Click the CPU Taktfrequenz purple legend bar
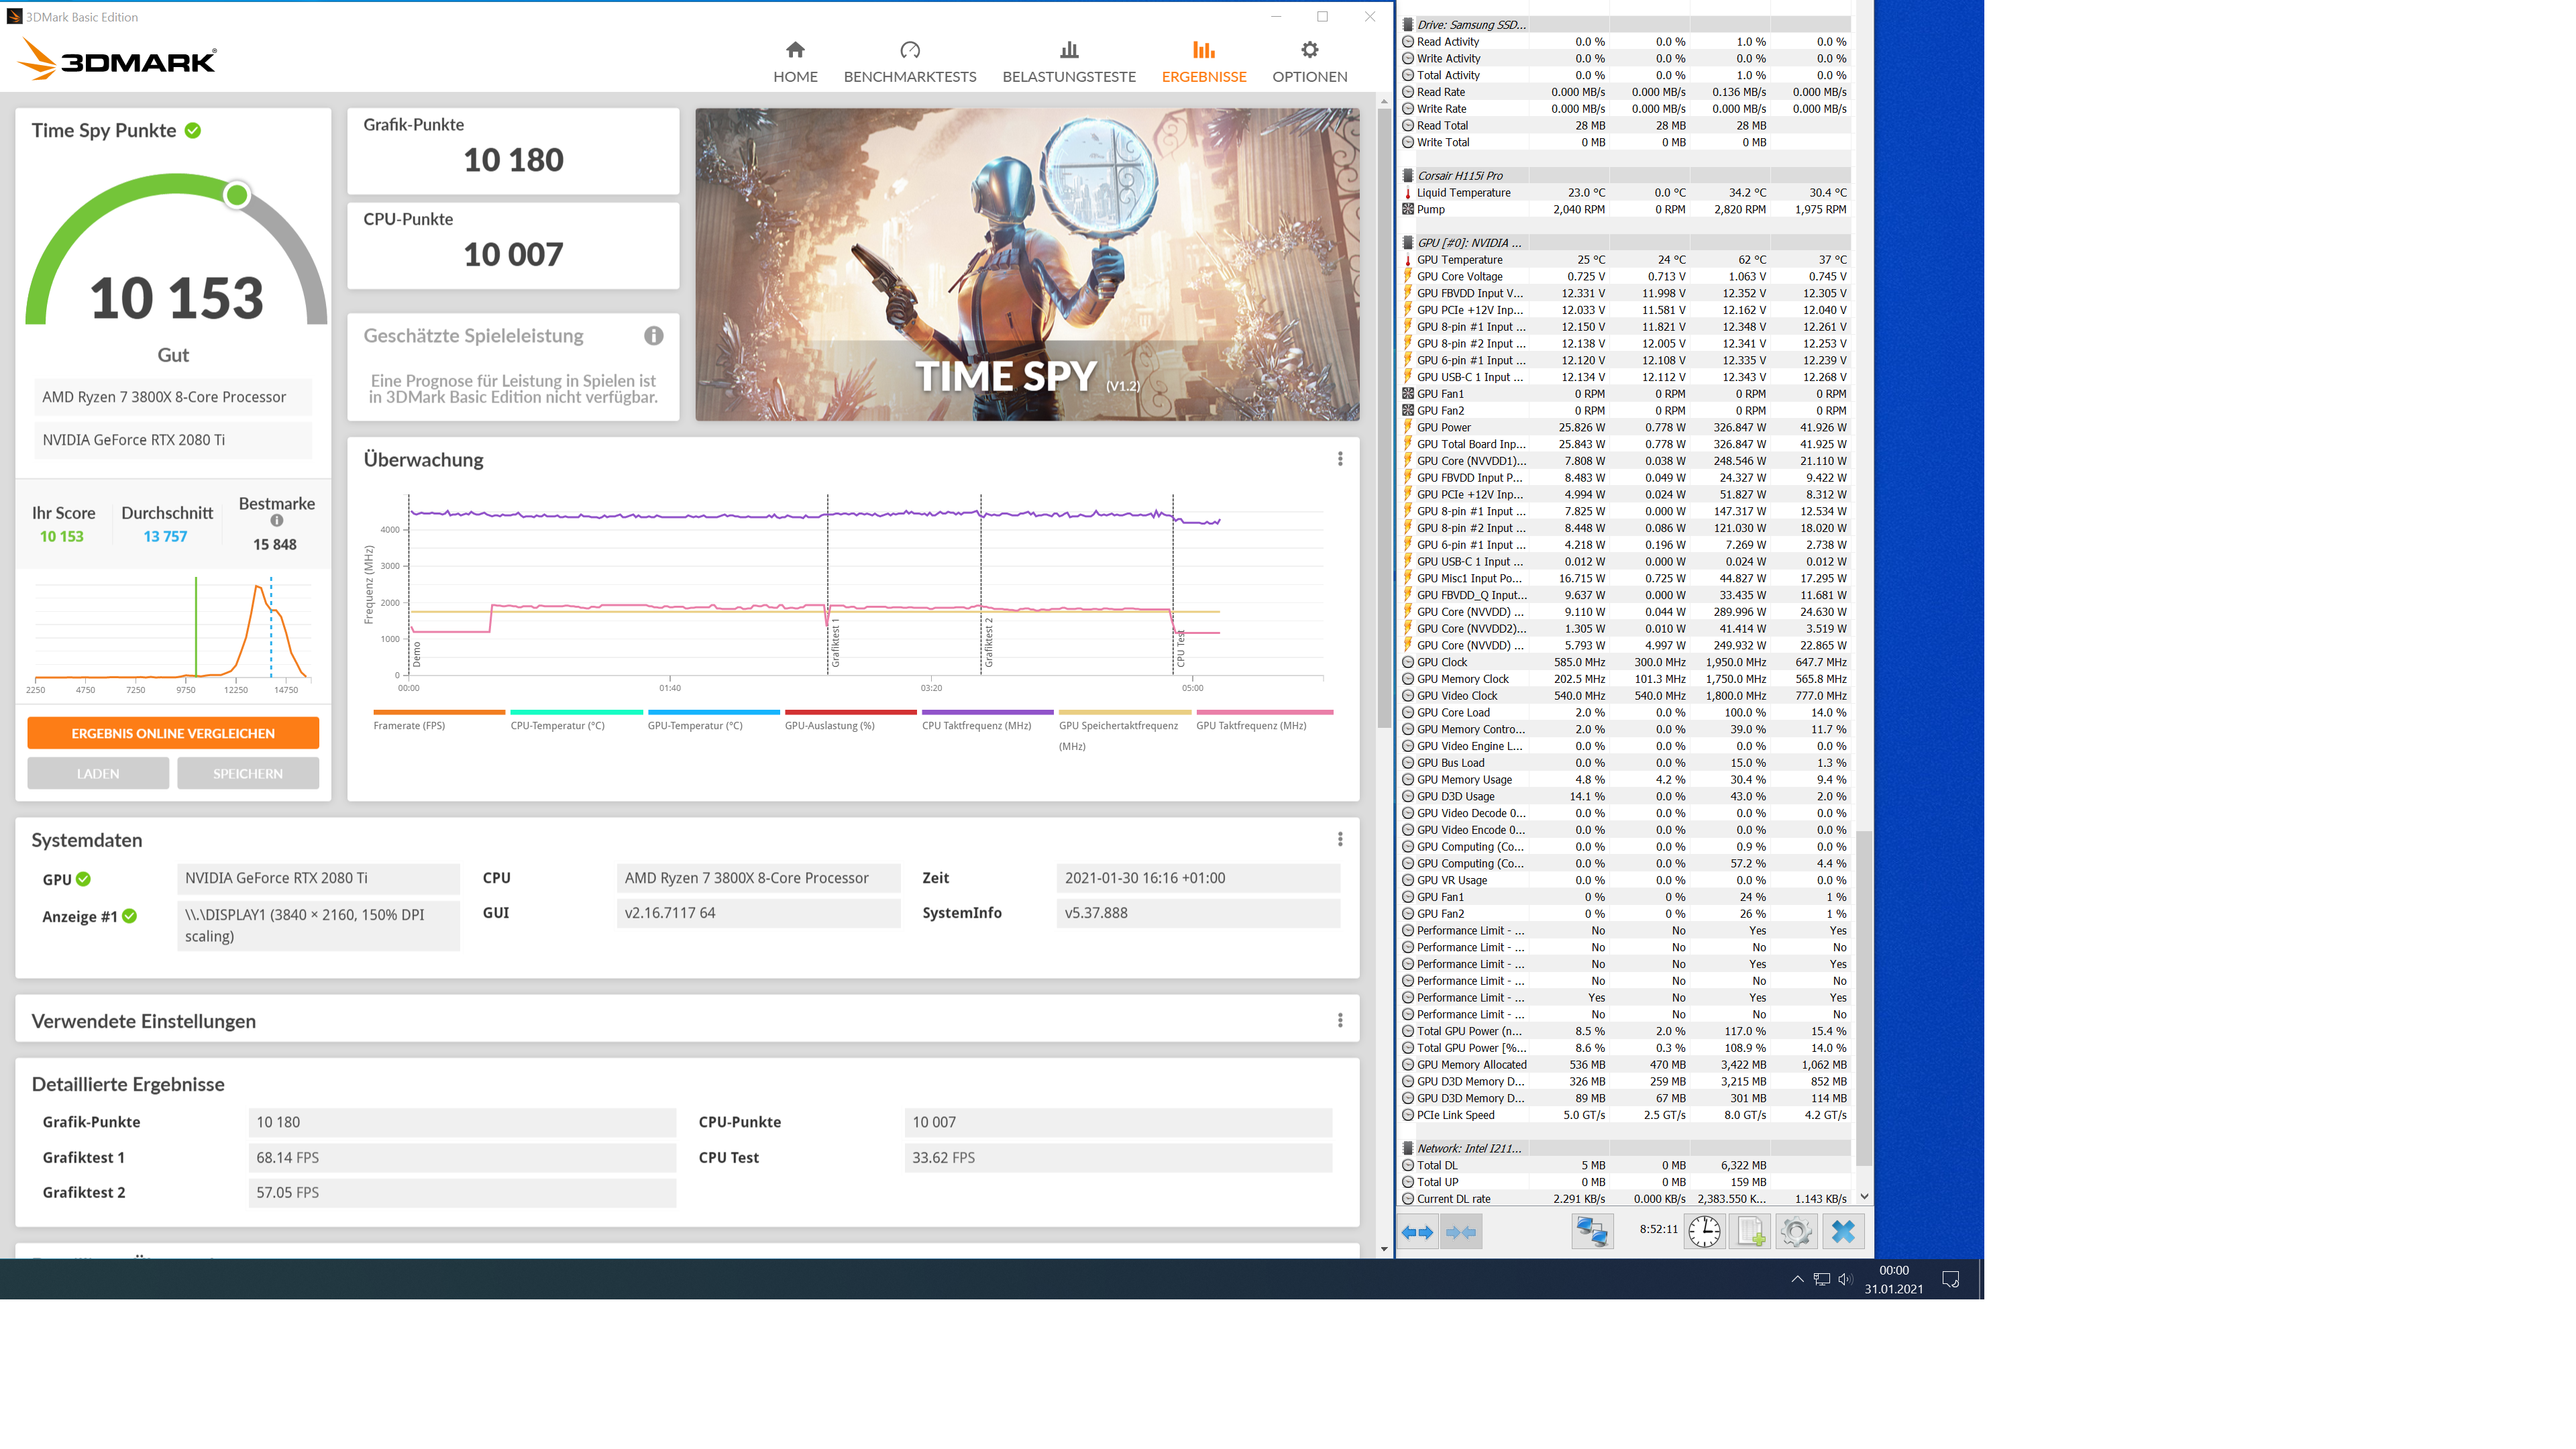2576x1449 pixels. [x=988, y=712]
